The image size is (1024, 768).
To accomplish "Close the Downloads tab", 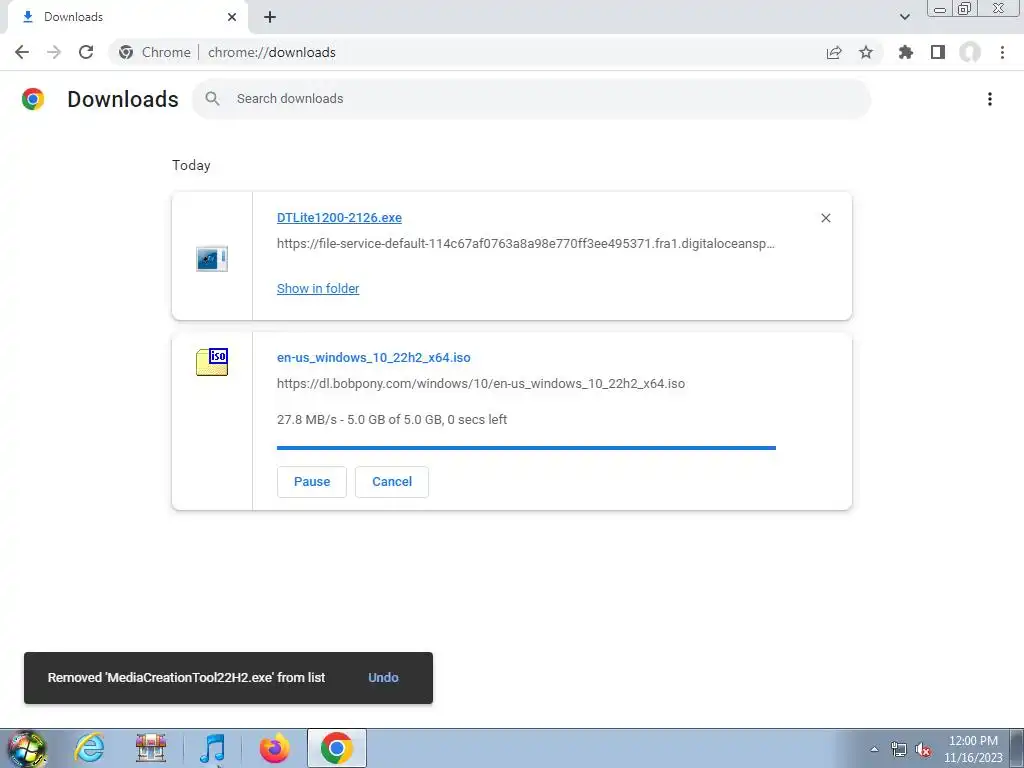I will pos(232,17).
